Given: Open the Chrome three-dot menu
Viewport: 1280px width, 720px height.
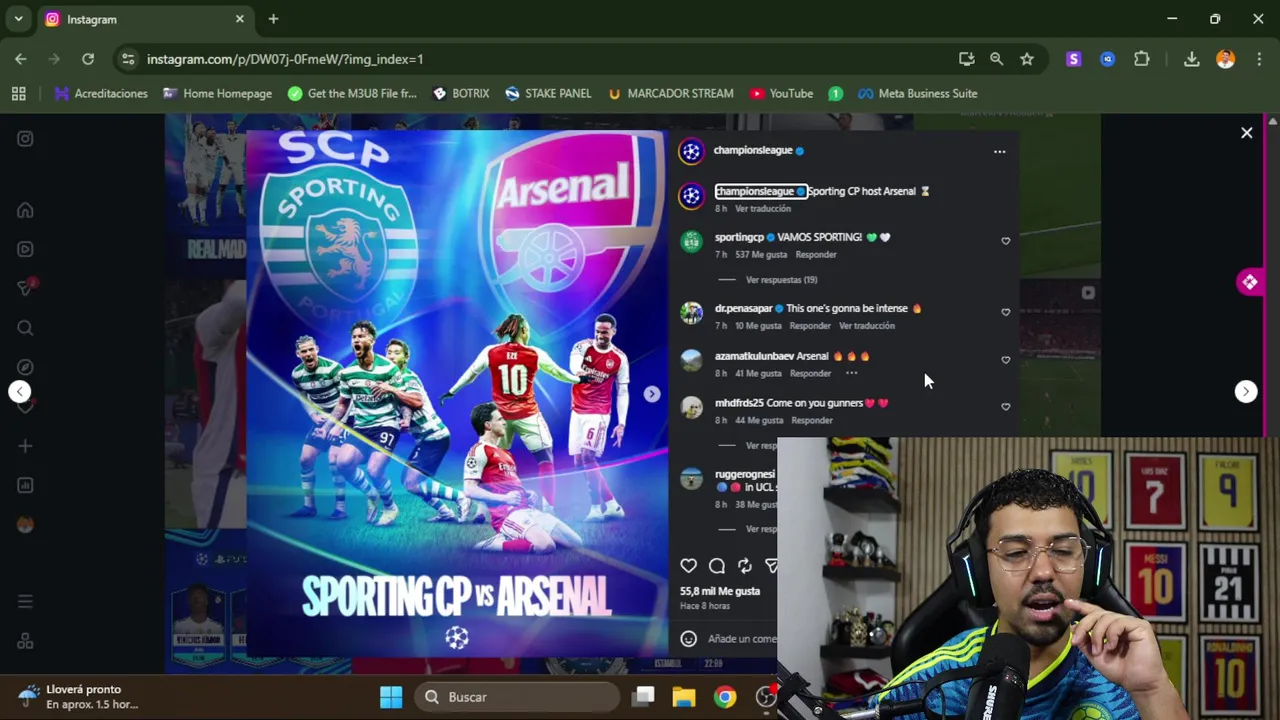Looking at the screenshot, I should coord(1259,59).
